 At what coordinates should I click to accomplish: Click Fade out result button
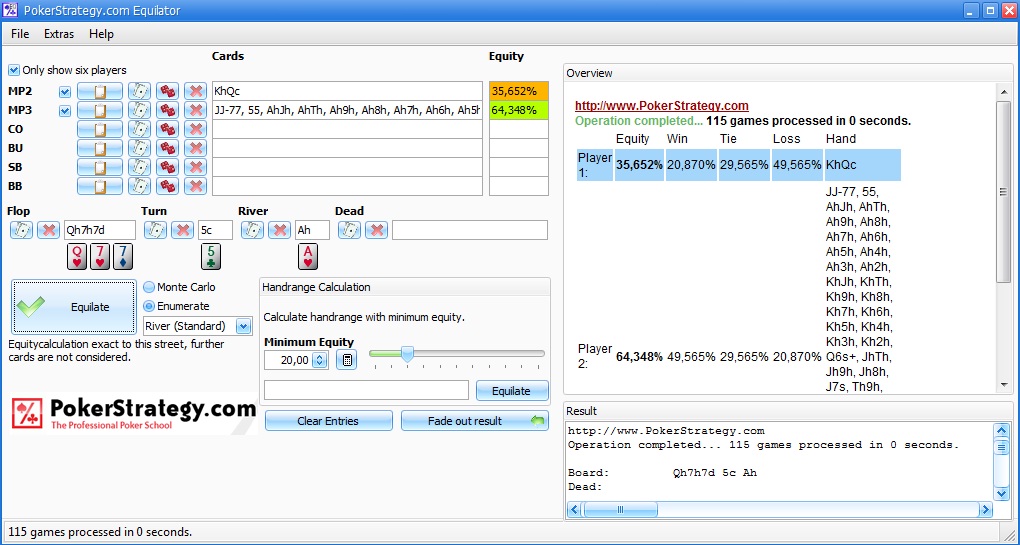click(x=475, y=421)
